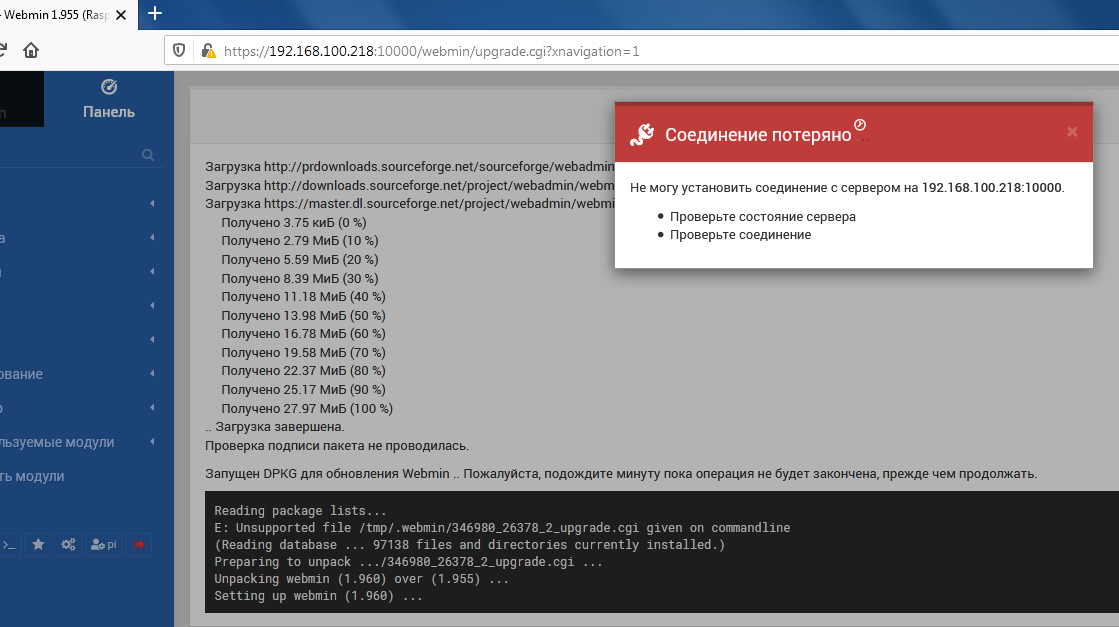Click 'Получено 11.18 МиБ (40 %)' line

(303, 297)
